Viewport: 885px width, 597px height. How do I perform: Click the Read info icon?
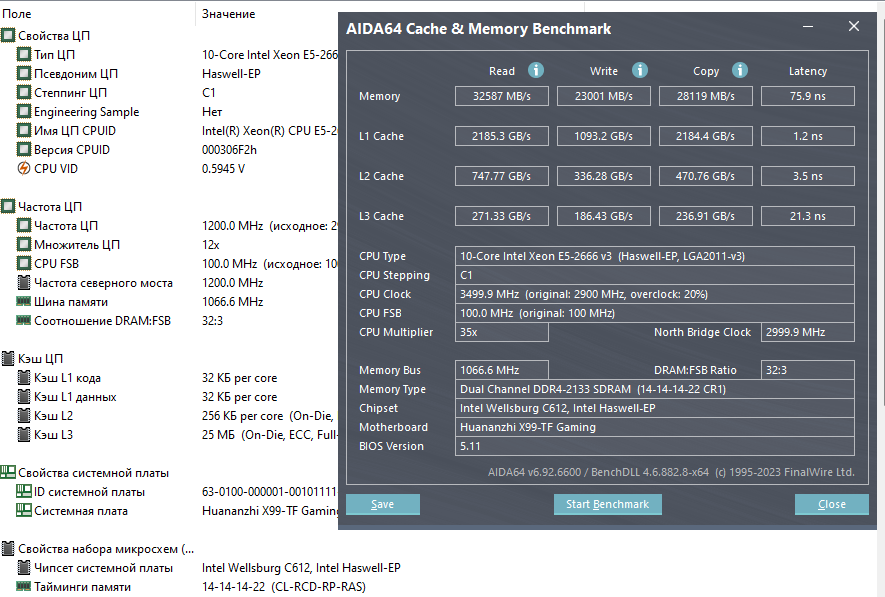(536, 70)
